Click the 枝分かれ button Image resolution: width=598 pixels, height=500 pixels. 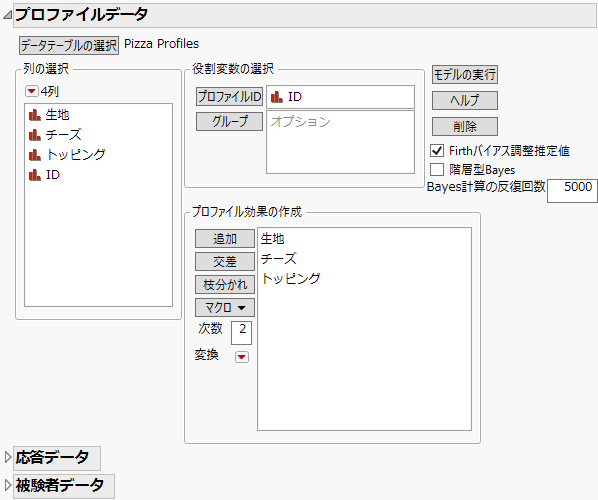[x=225, y=285]
